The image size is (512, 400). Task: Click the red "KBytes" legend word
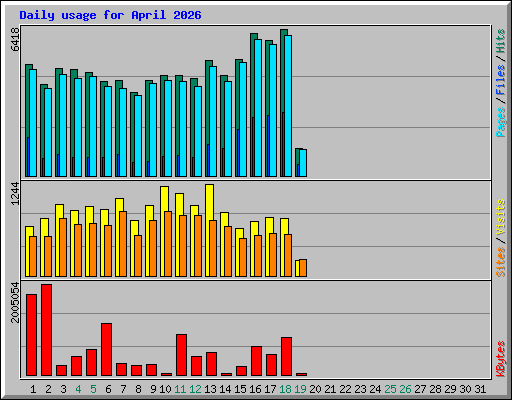click(x=500, y=359)
